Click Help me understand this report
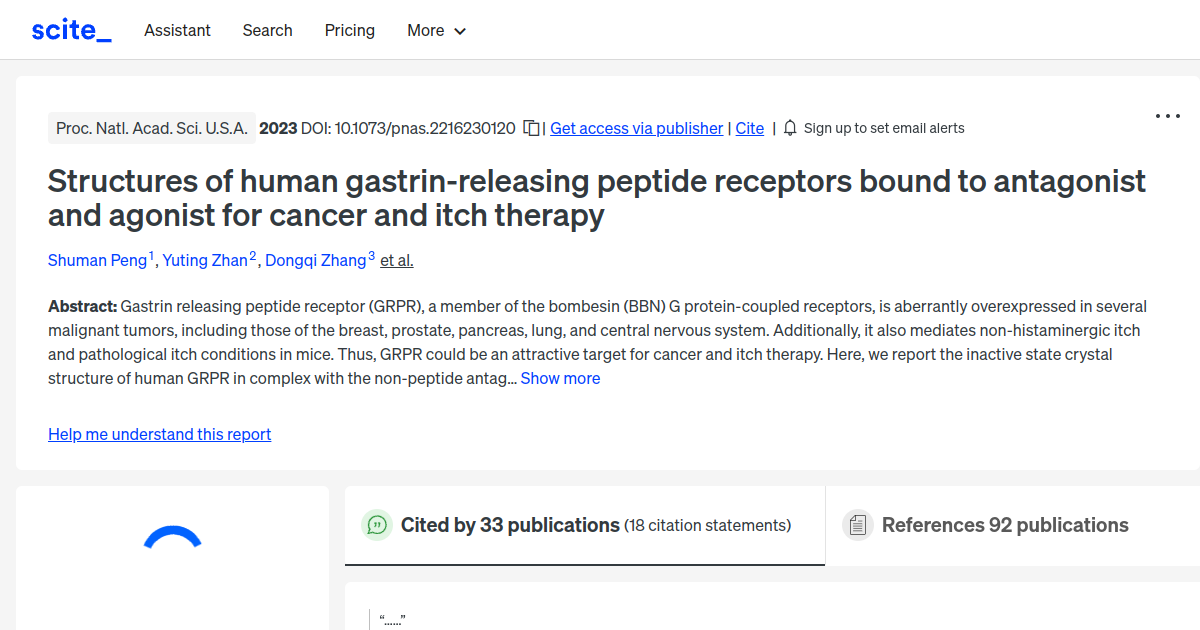Screen dimensions: 1200x630 click(159, 434)
